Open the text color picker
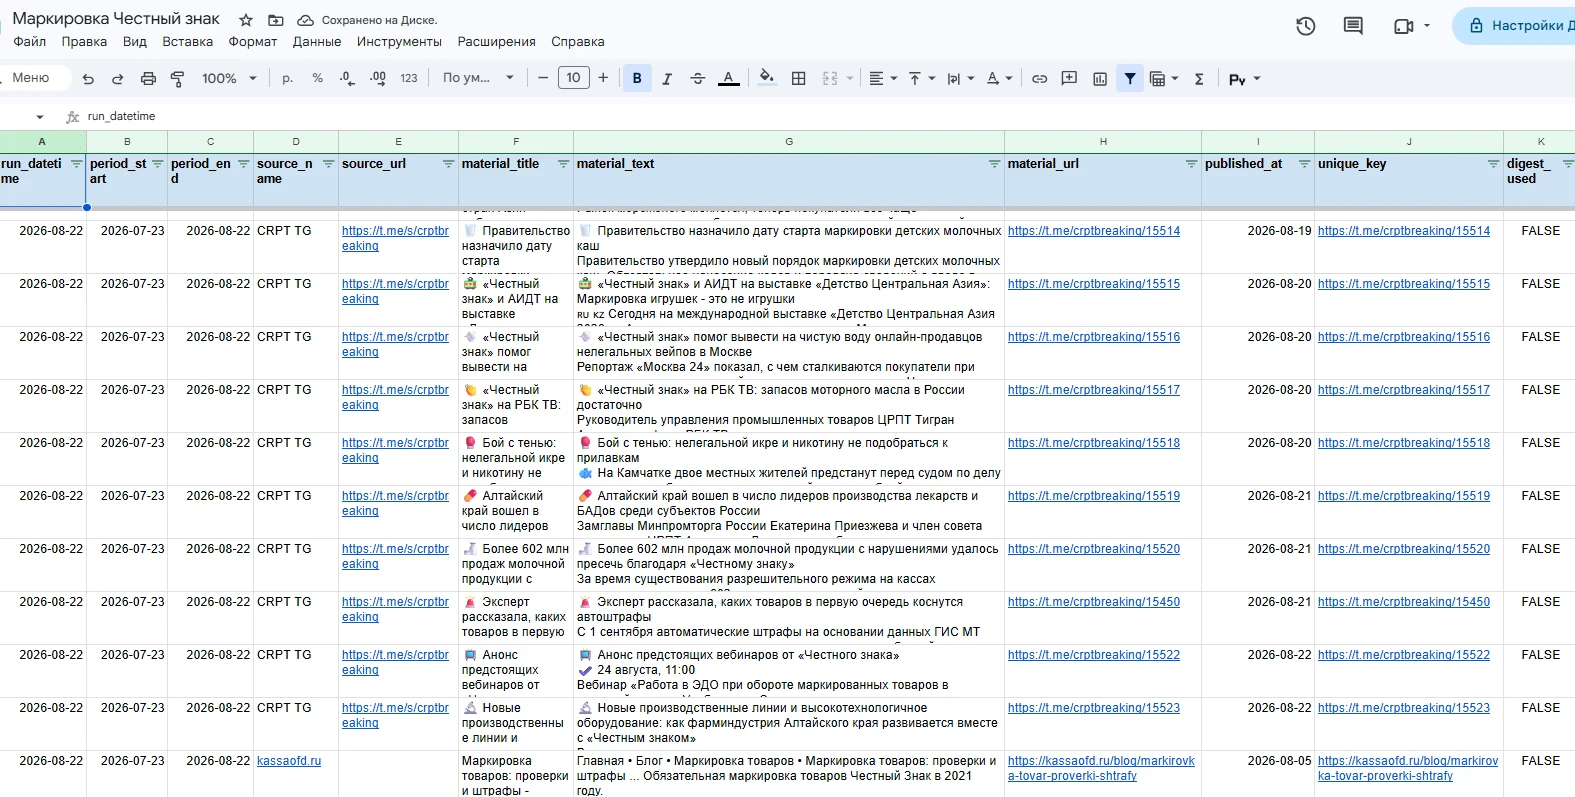 [729, 78]
